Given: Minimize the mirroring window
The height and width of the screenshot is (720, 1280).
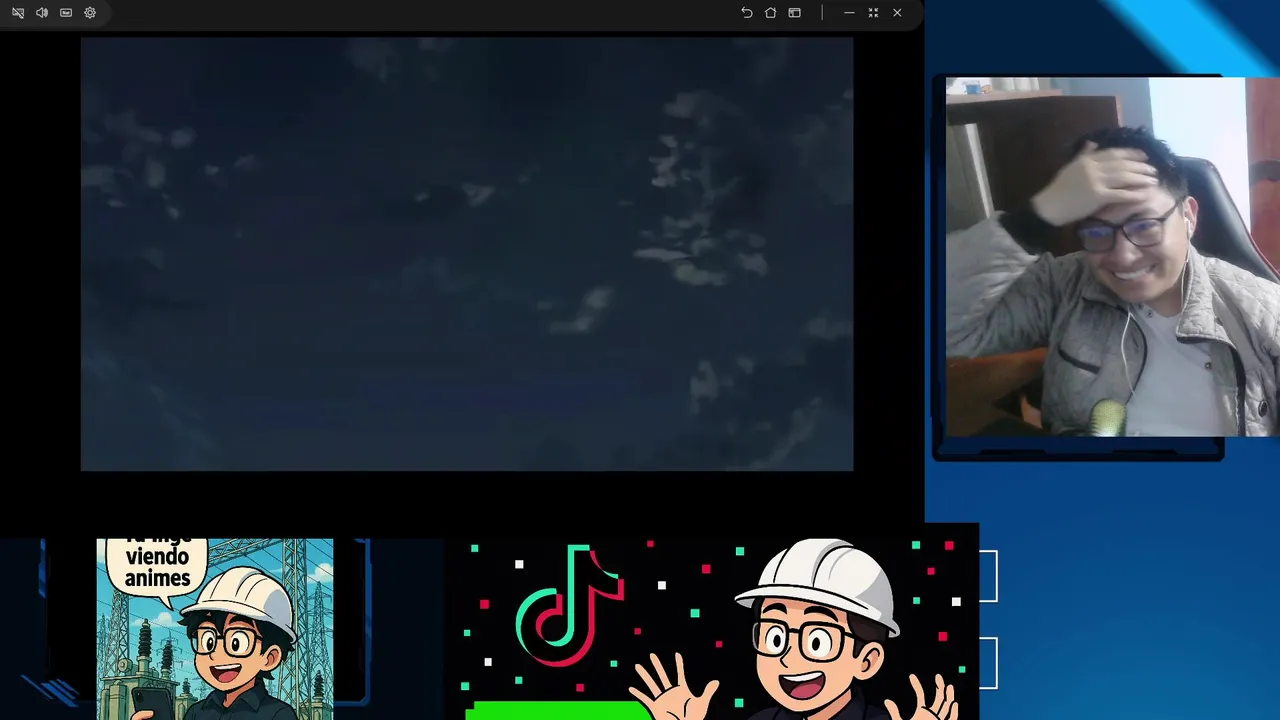Looking at the screenshot, I should coord(849,13).
